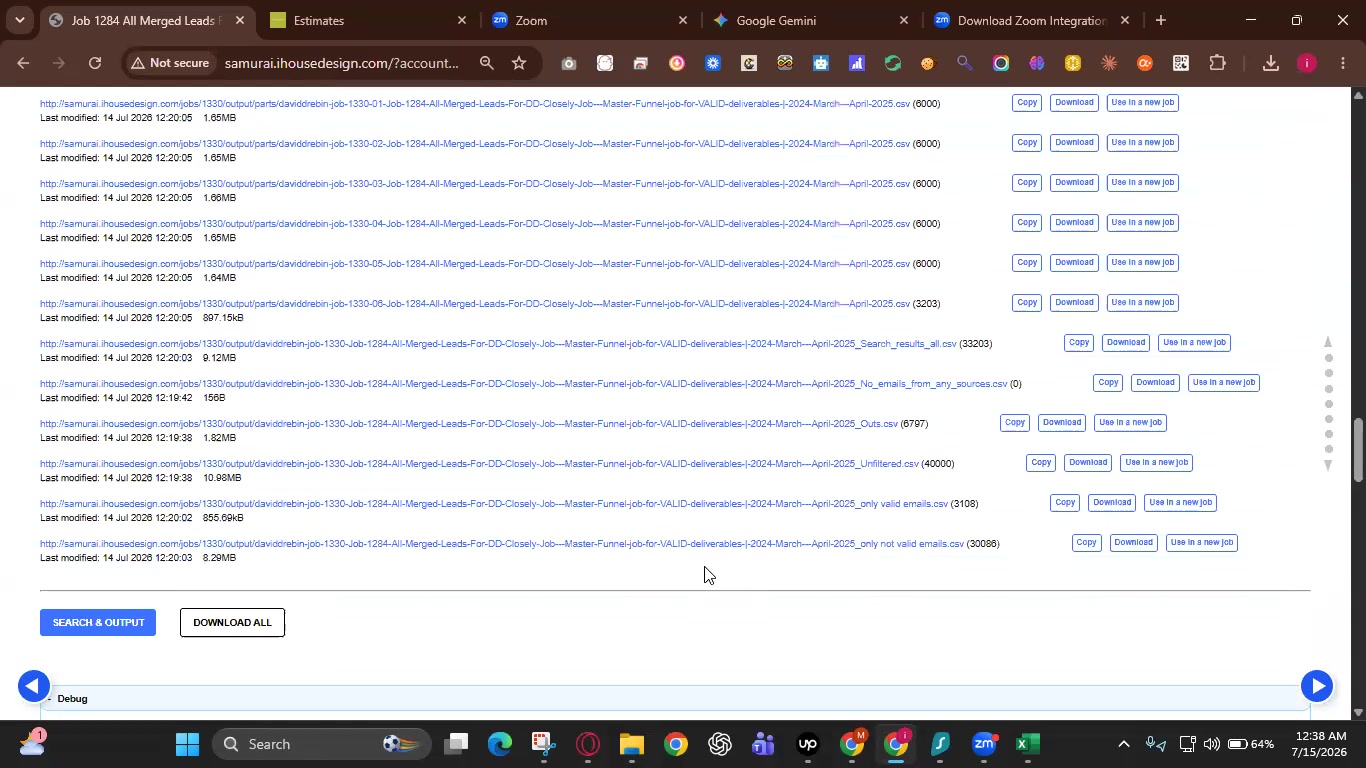Open Microsoft Teams from the taskbar
1366x768 pixels.
pos(764,744)
